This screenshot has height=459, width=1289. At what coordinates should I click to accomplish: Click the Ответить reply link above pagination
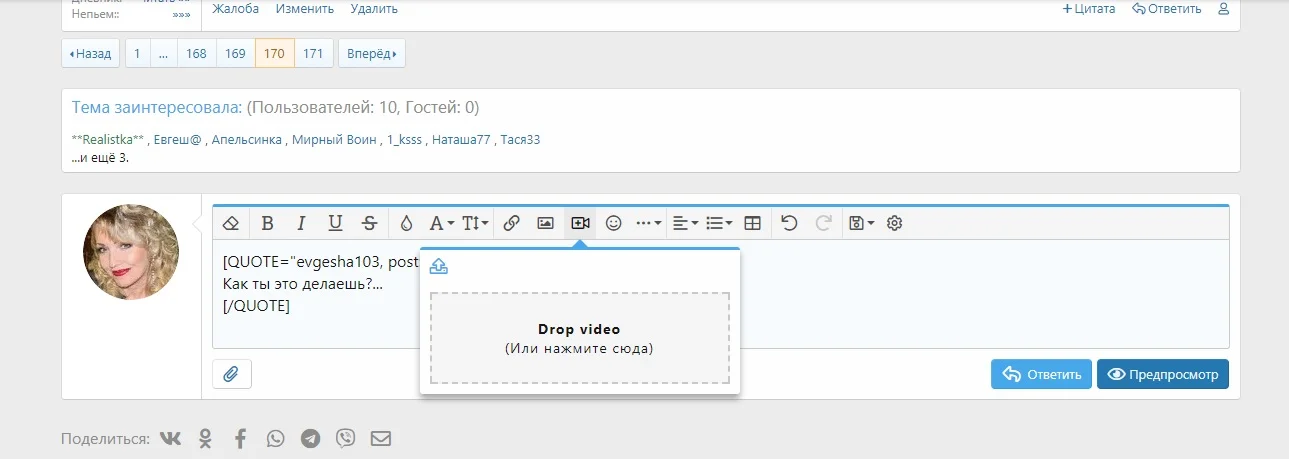click(1167, 9)
